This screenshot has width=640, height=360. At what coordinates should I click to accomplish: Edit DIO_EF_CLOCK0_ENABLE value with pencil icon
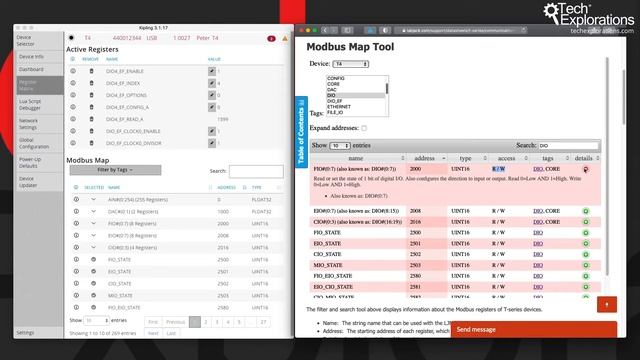[212, 131]
